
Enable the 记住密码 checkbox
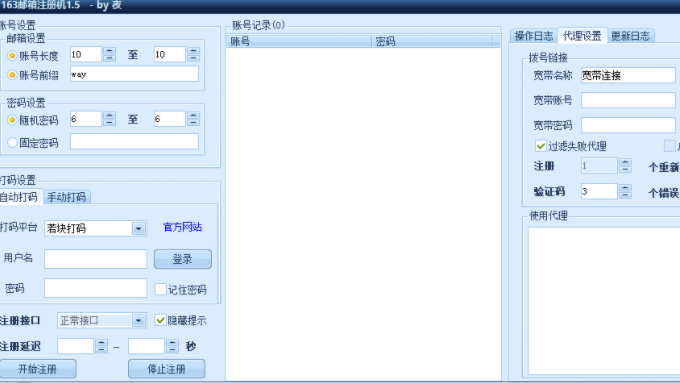pos(160,289)
